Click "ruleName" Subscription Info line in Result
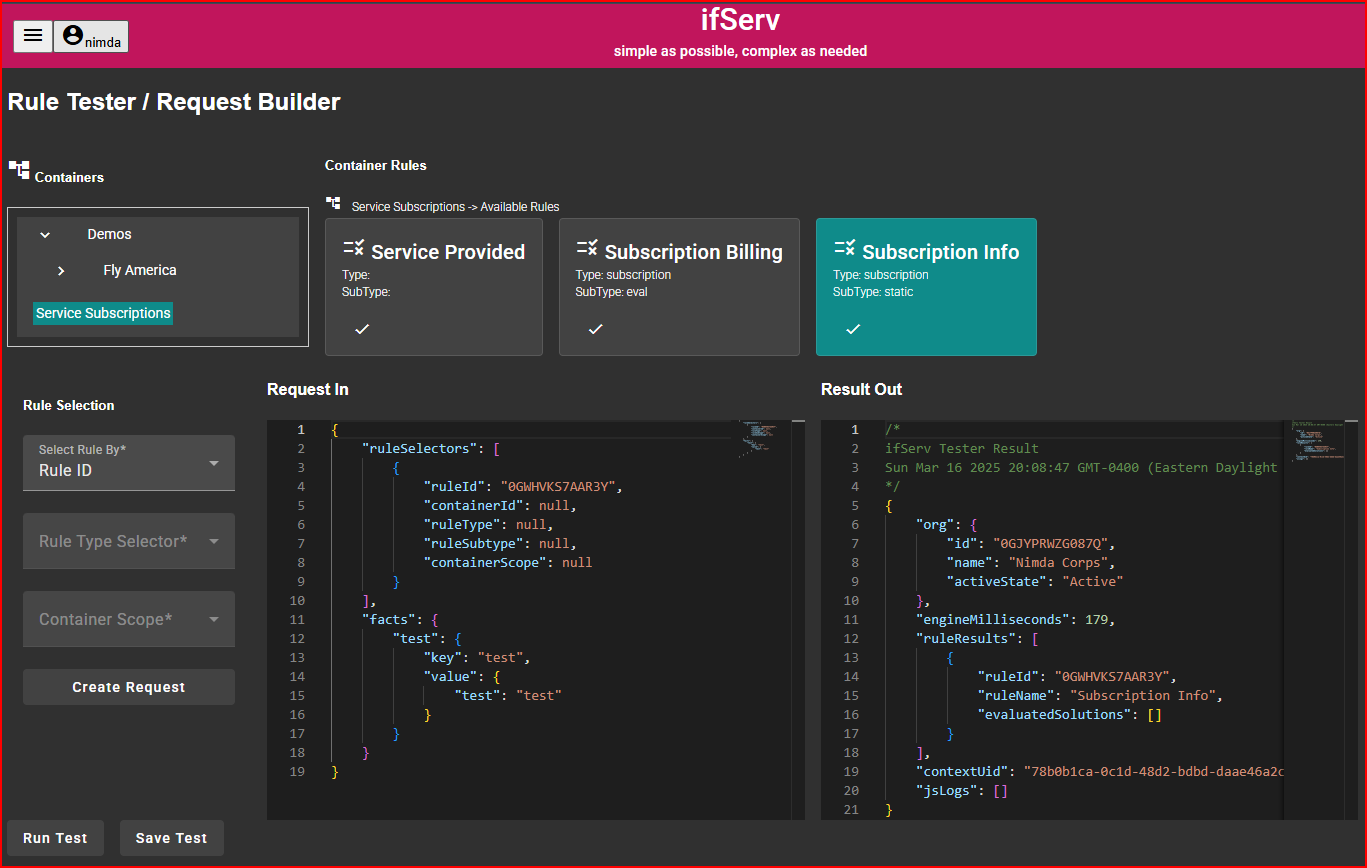The image size is (1367, 868). click(x=1100, y=696)
